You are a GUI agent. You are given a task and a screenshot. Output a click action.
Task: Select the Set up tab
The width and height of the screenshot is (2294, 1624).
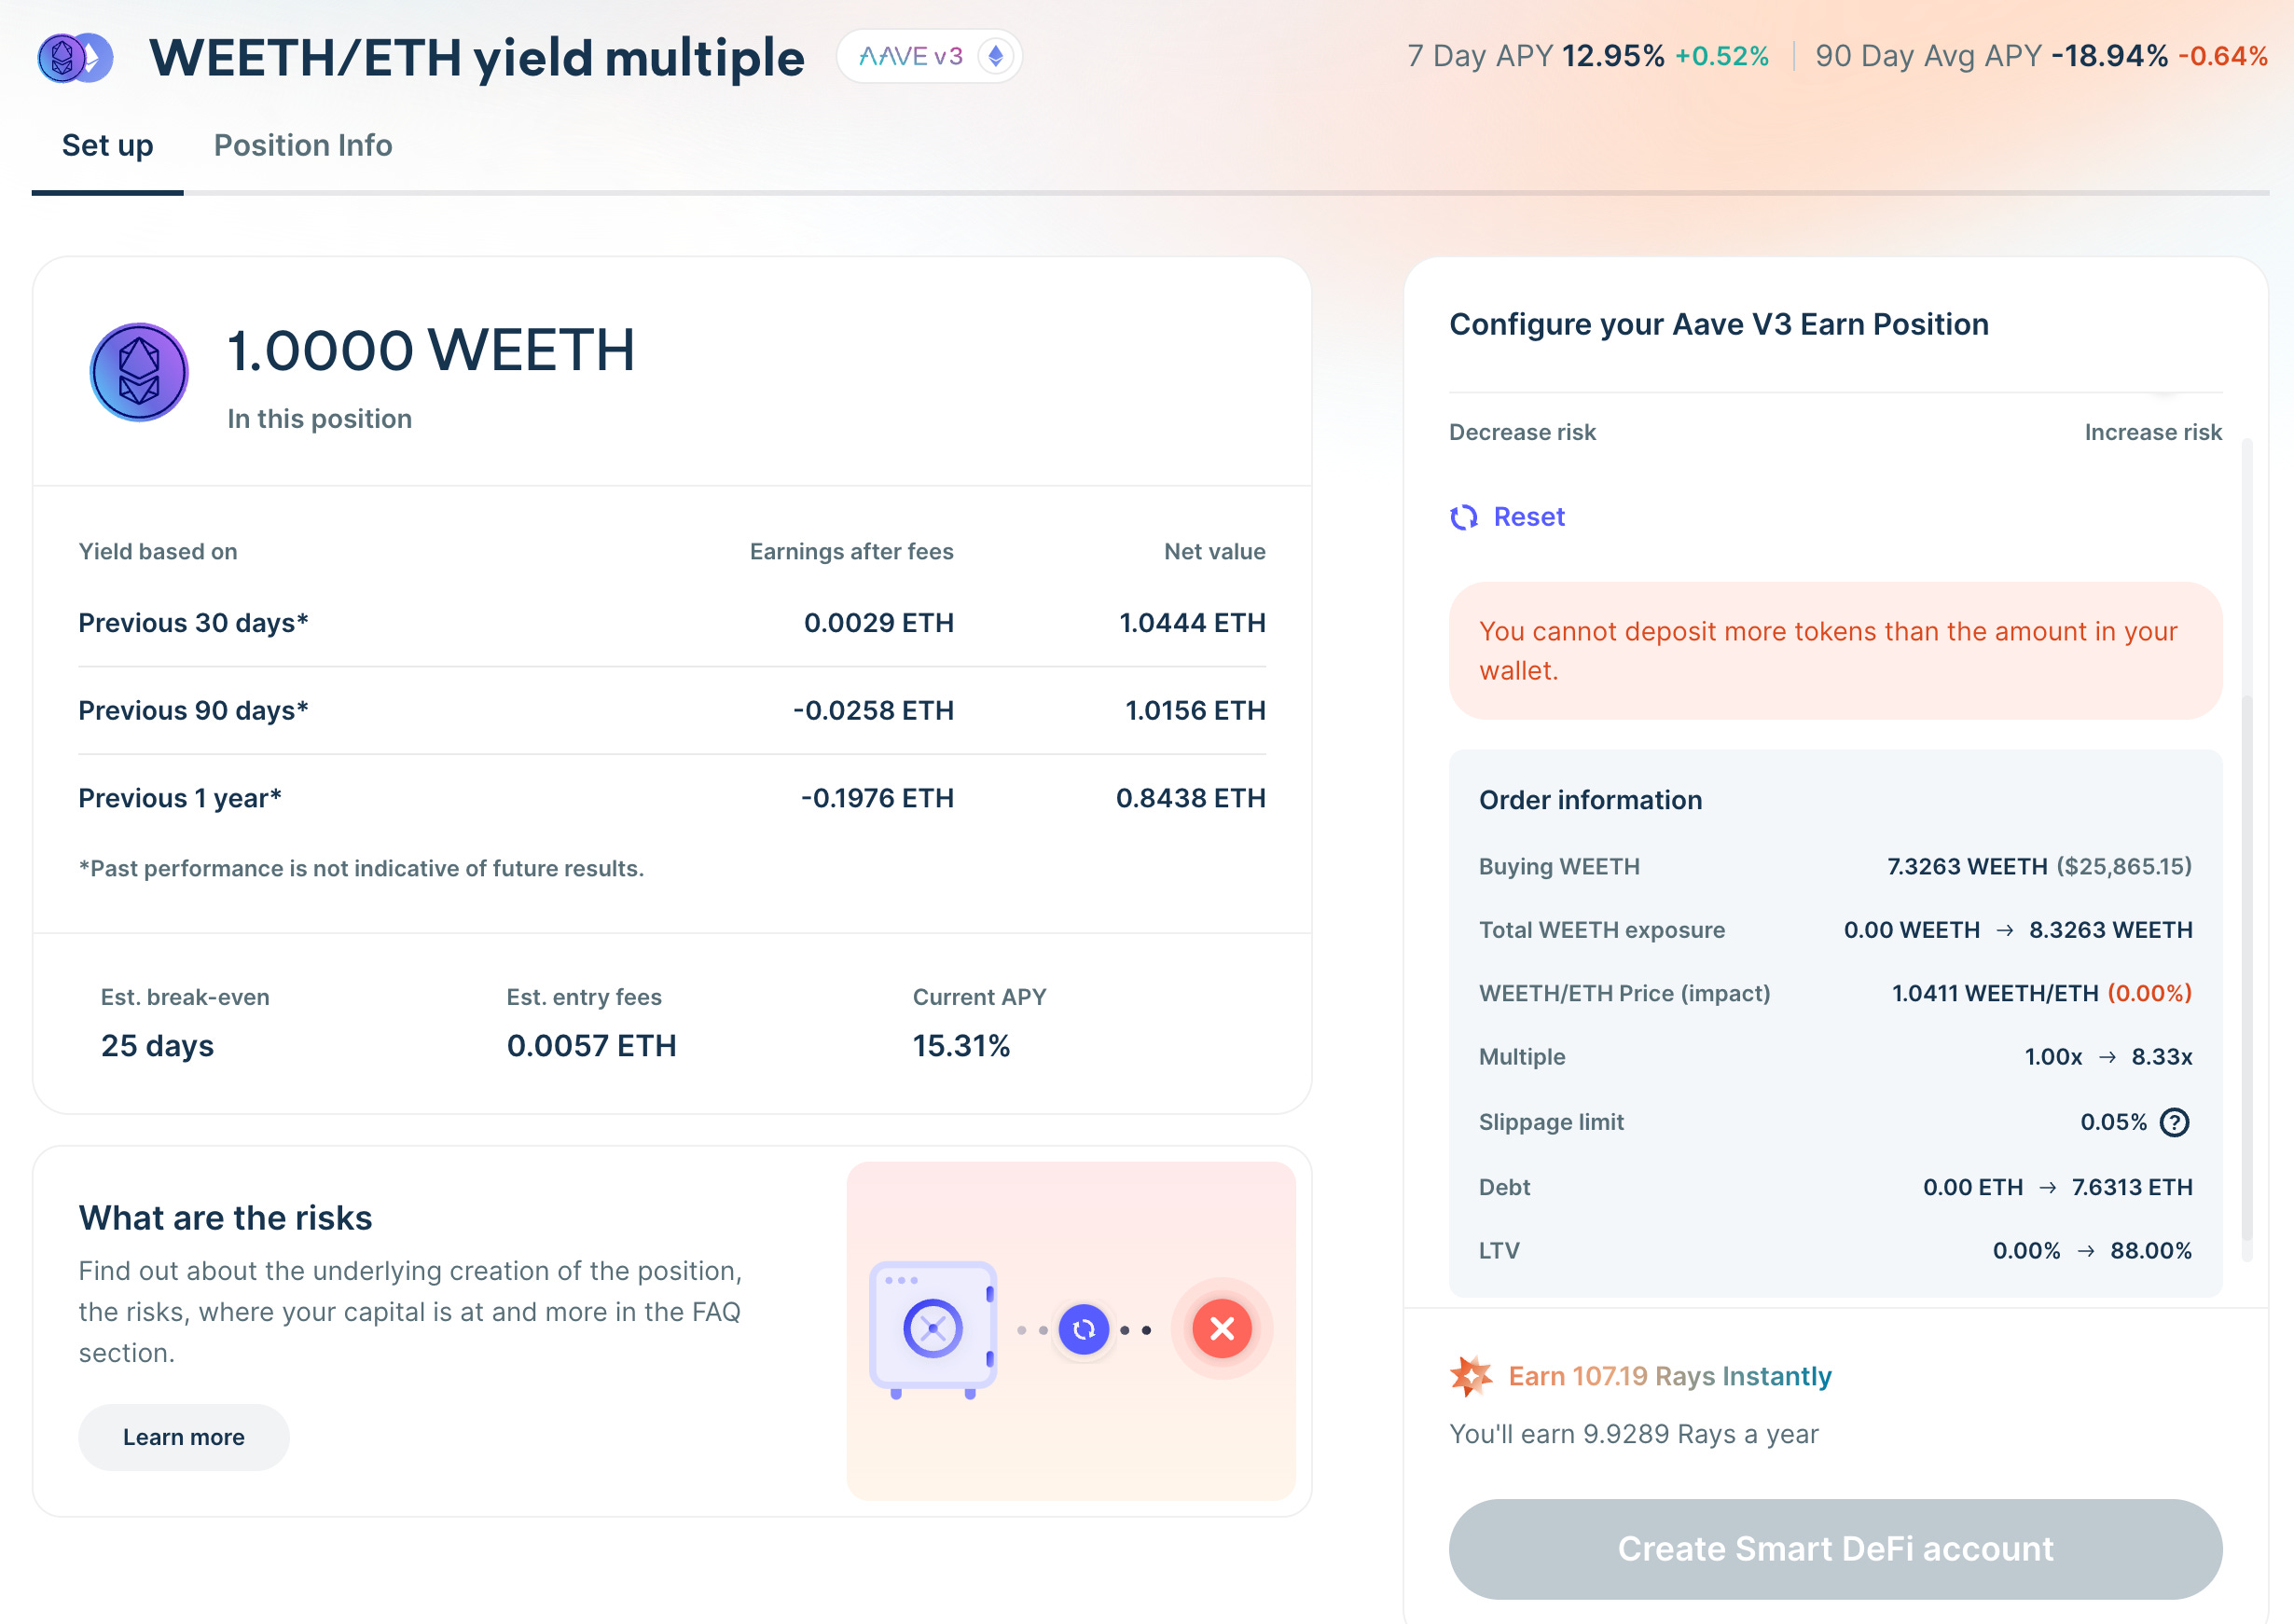point(107,146)
